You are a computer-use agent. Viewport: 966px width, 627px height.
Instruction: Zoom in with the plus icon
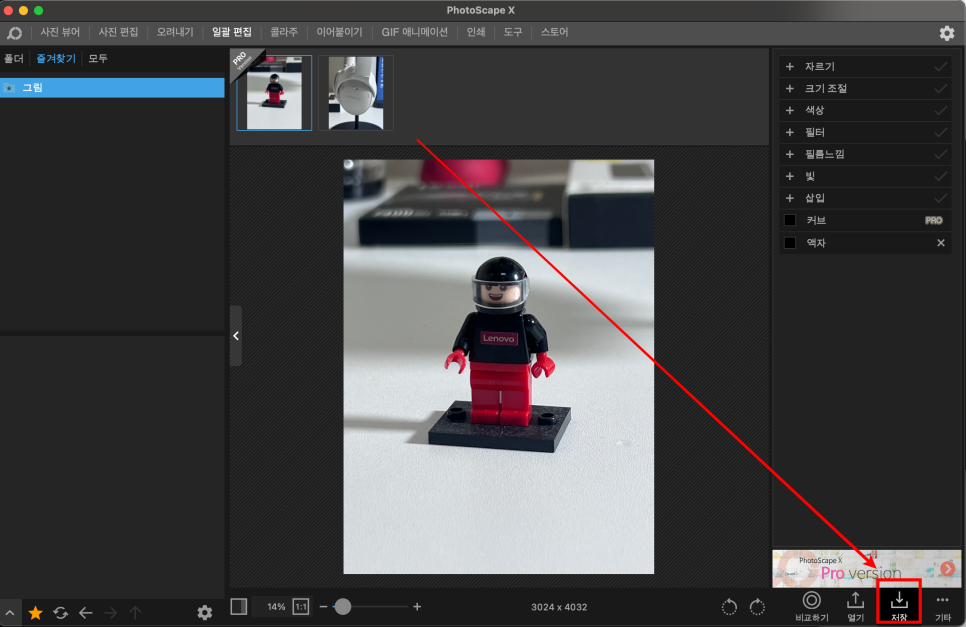pyautogui.click(x=417, y=607)
